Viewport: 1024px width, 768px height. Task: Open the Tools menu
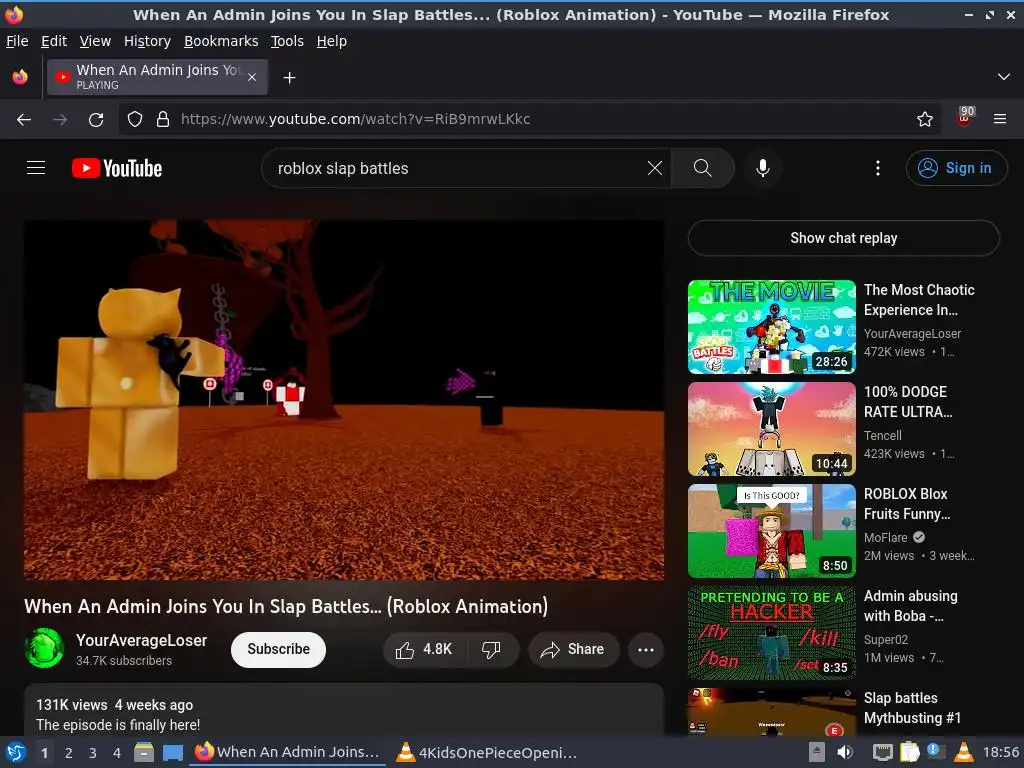point(287,41)
